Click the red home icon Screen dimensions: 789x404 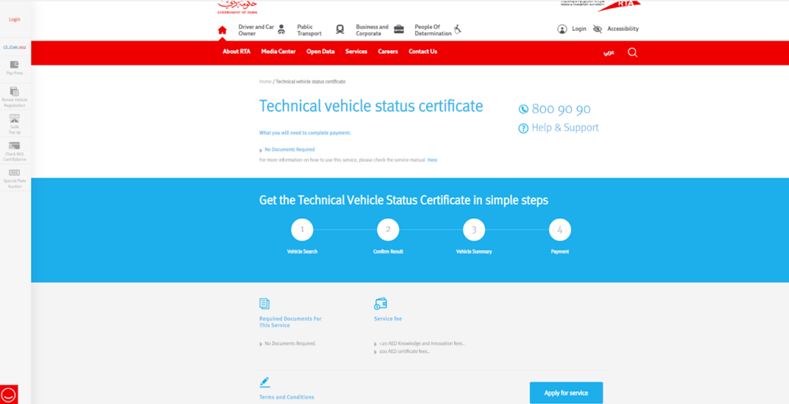click(x=222, y=30)
